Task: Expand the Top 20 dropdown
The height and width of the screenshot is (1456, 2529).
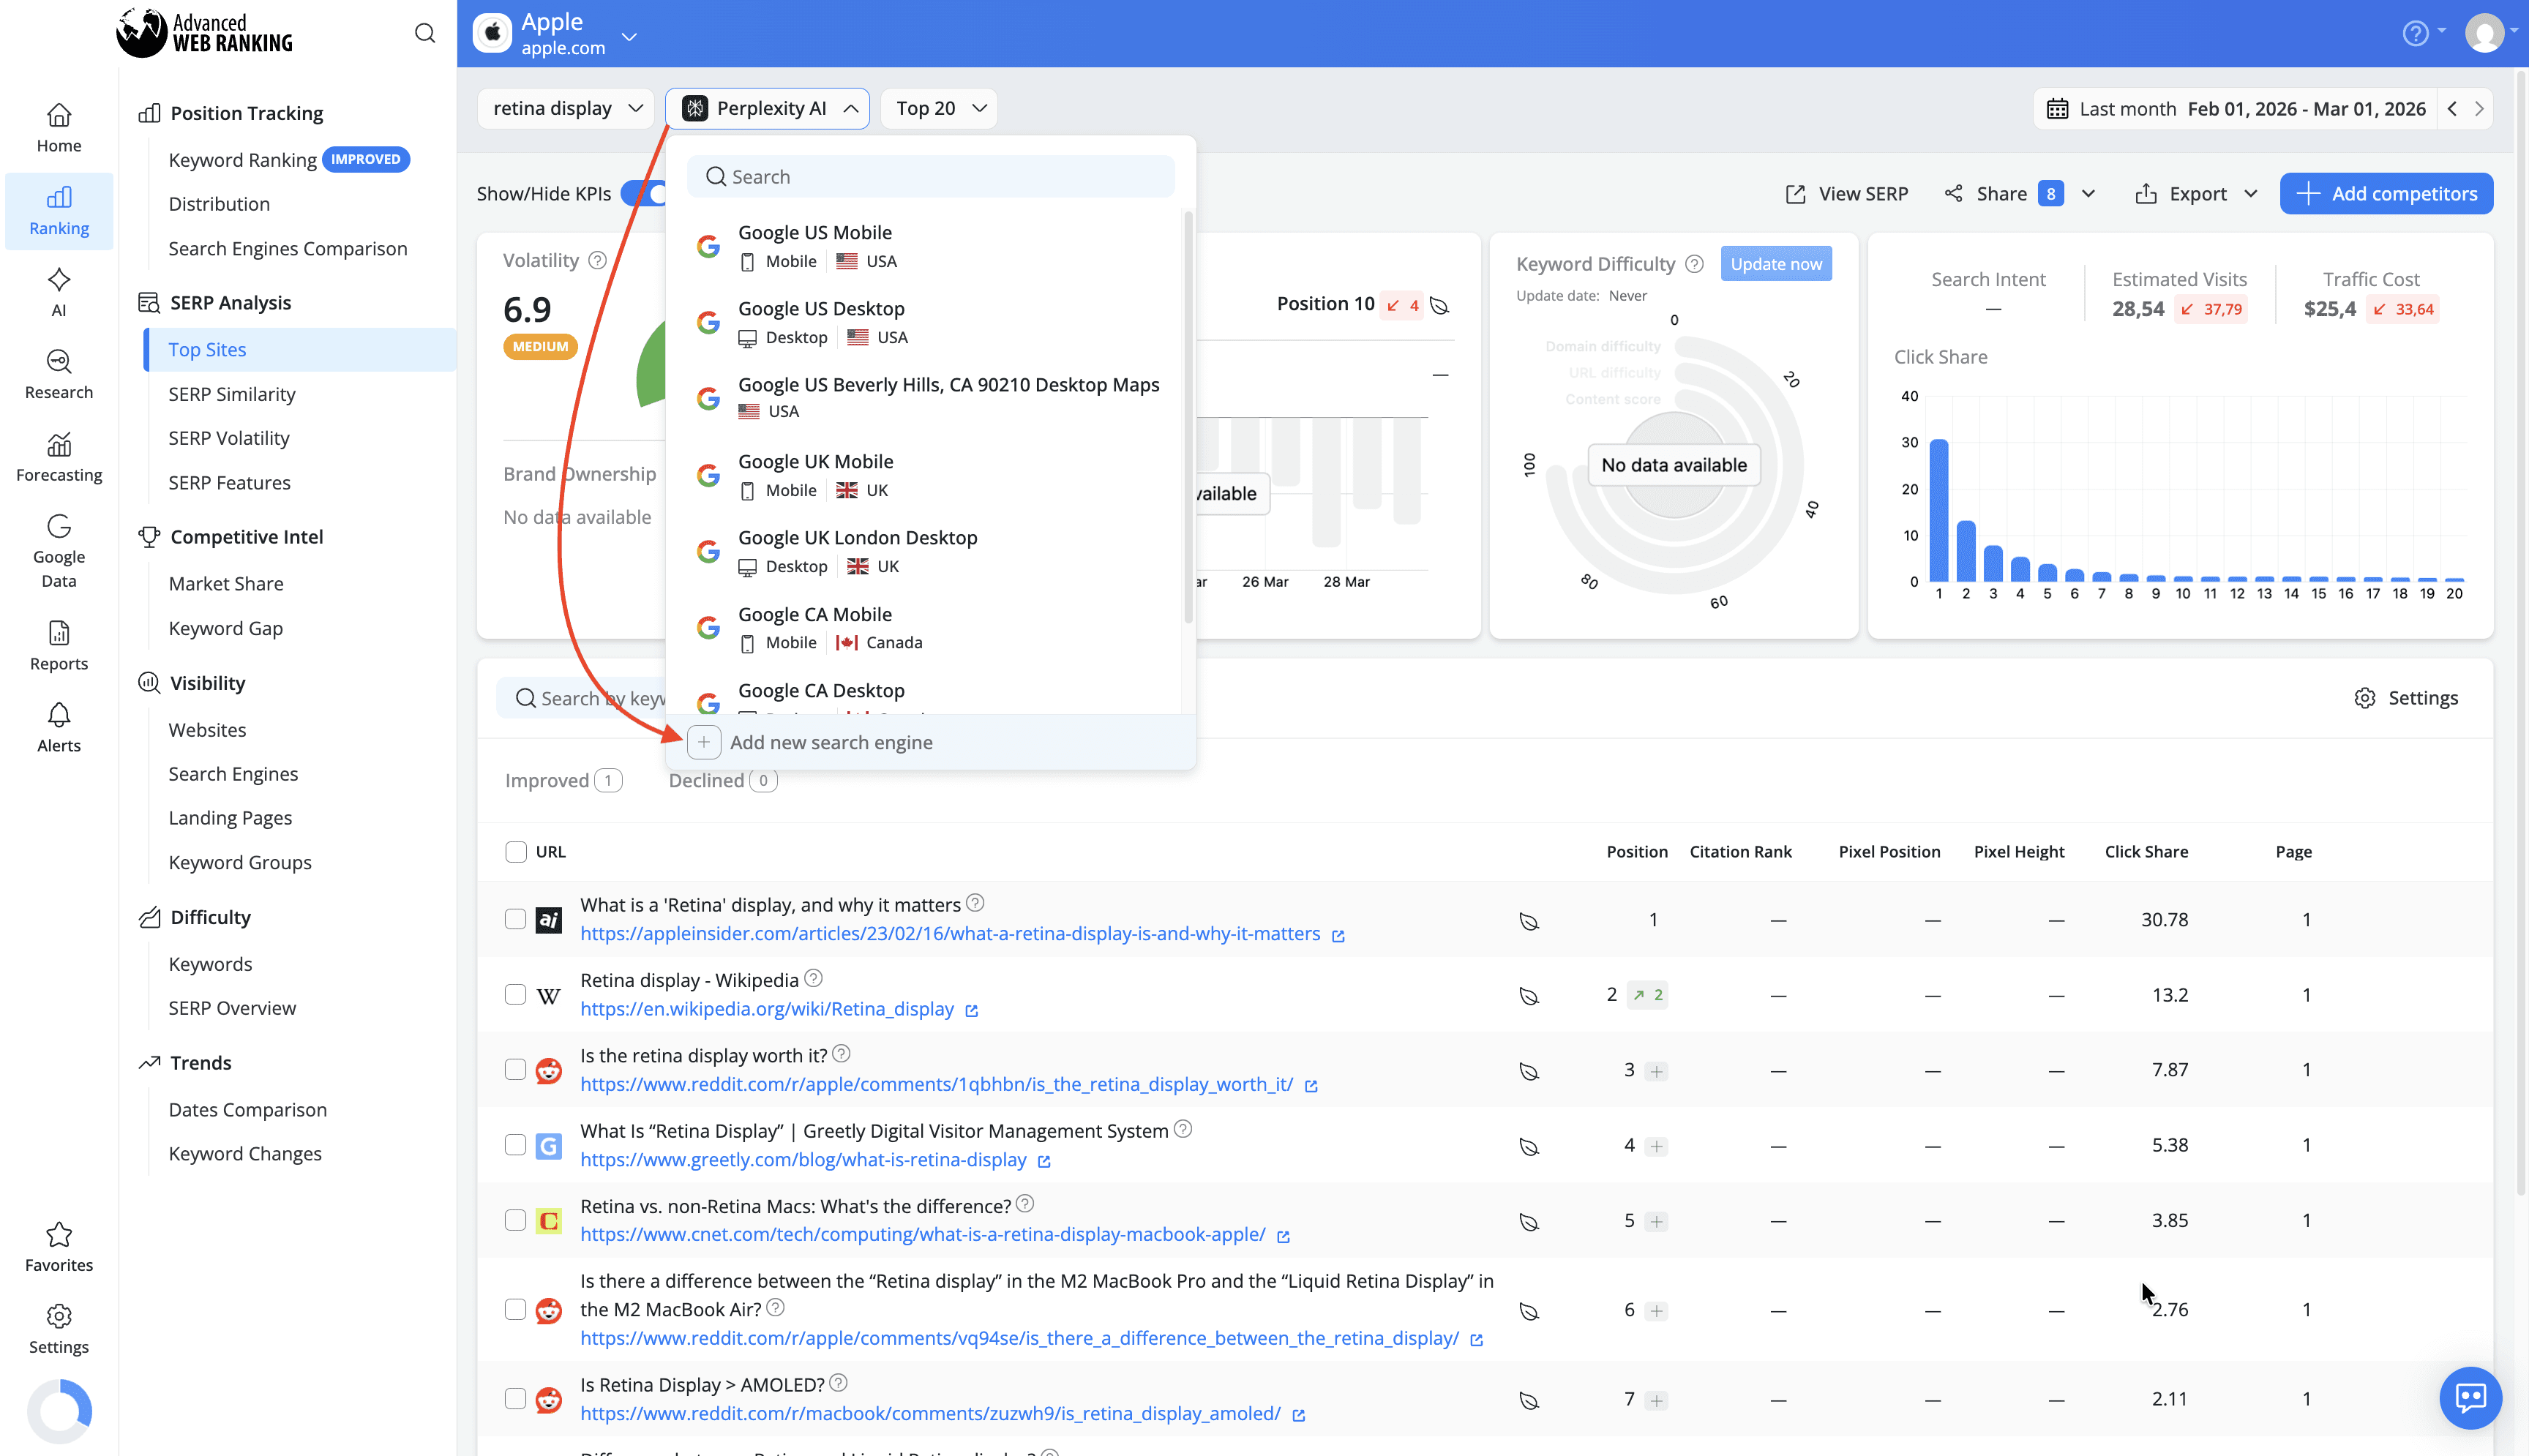Action: coord(938,108)
